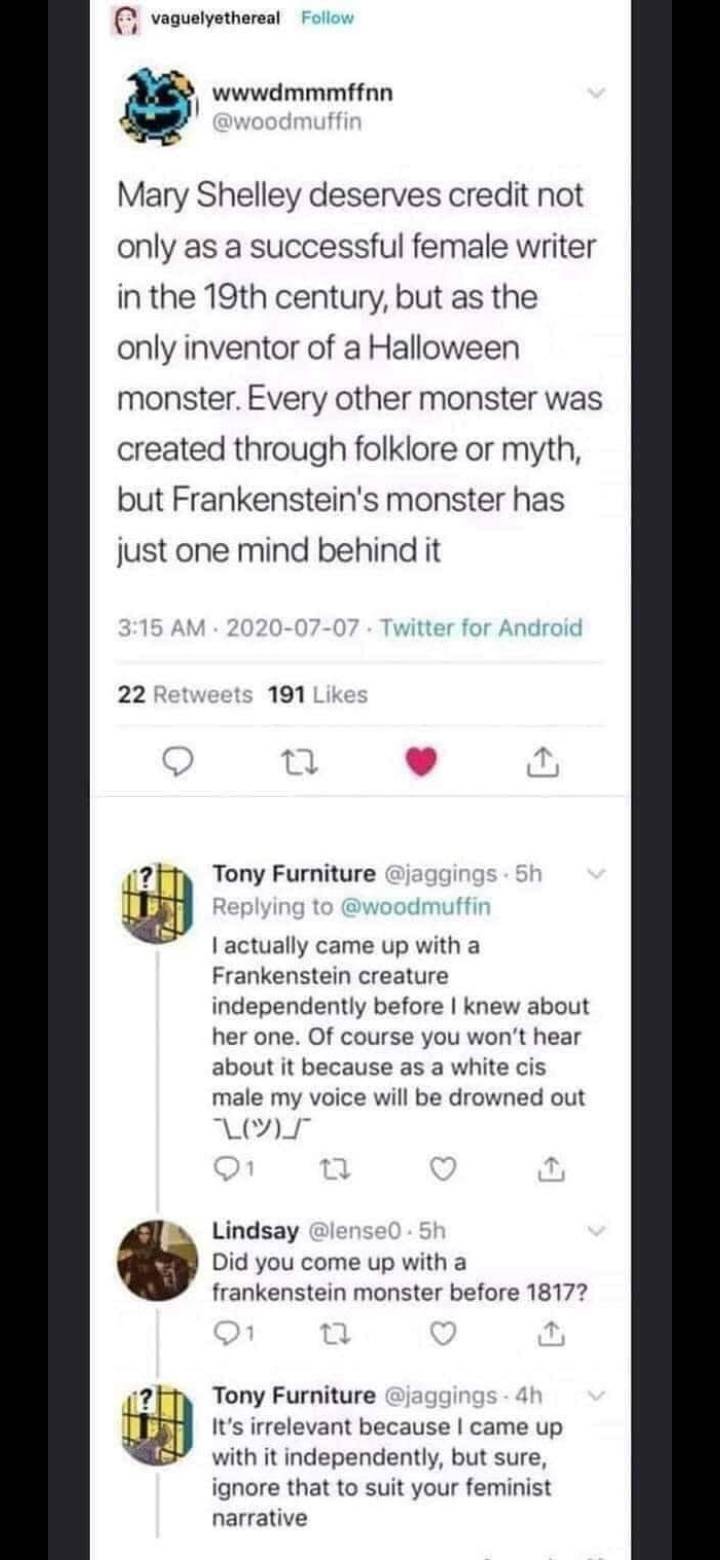View the 191 Likes list
Image resolution: width=720 pixels, height=1560 pixels.
tap(317, 694)
